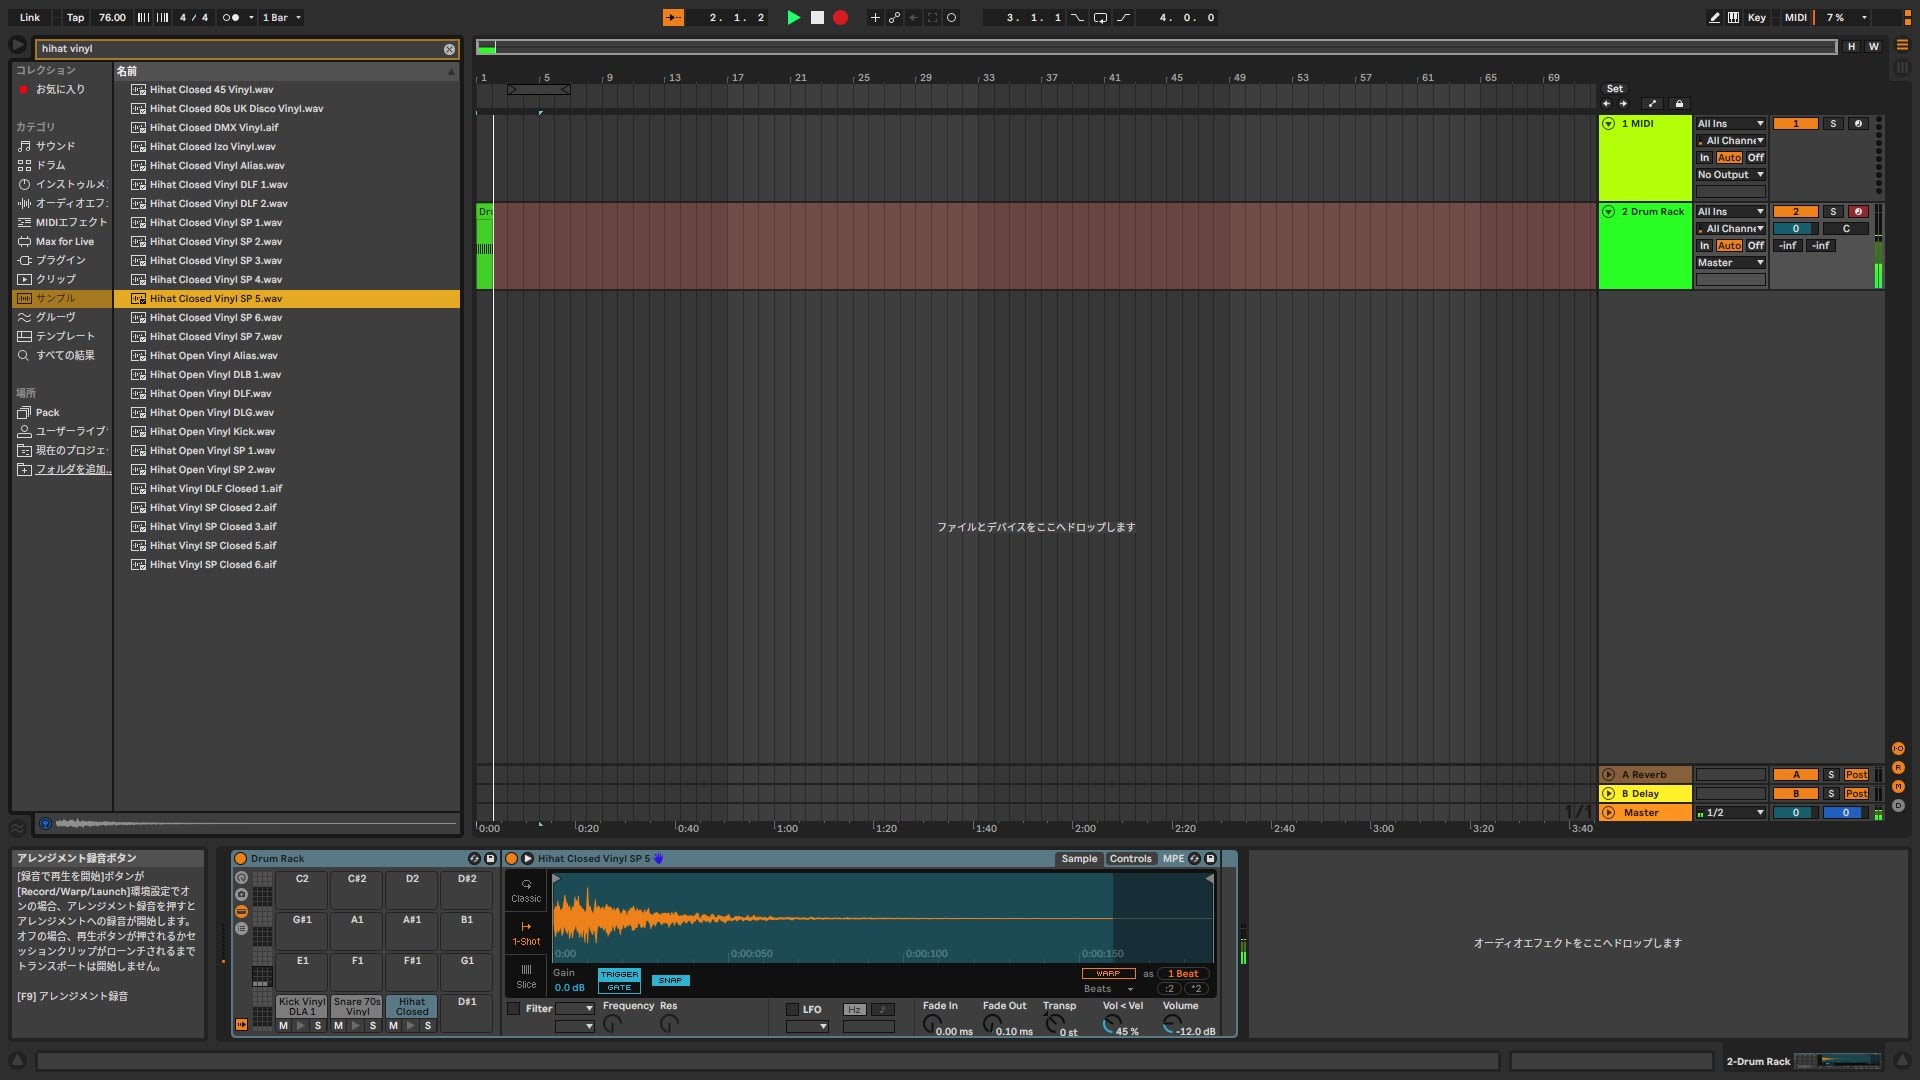Click the フォルダを追加 link in sidebar

pyautogui.click(x=70, y=469)
